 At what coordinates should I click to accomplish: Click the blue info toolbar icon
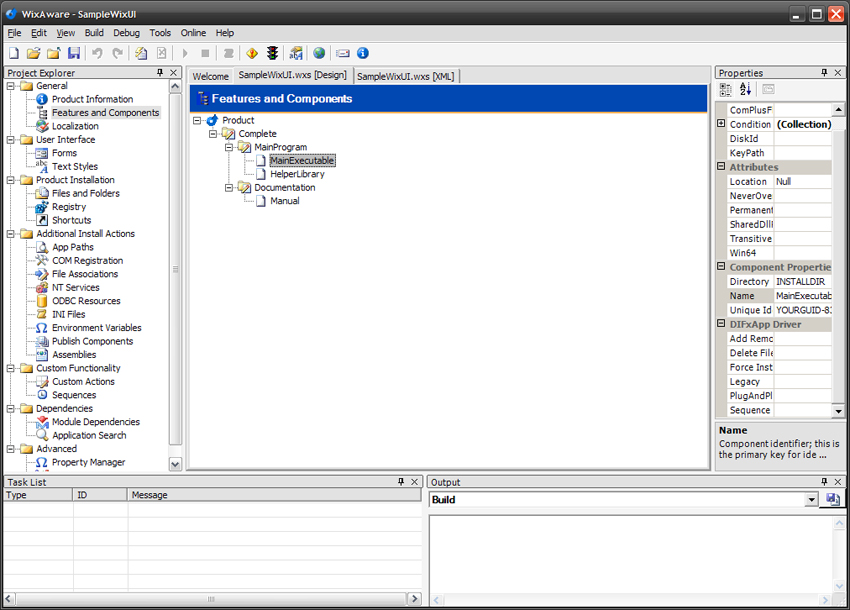point(363,53)
